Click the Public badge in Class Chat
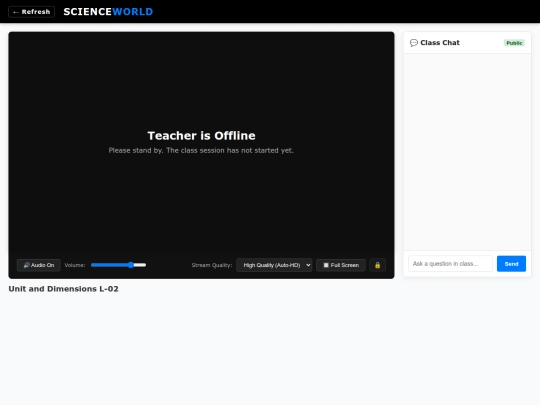The height and width of the screenshot is (405, 540). point(514,43)
